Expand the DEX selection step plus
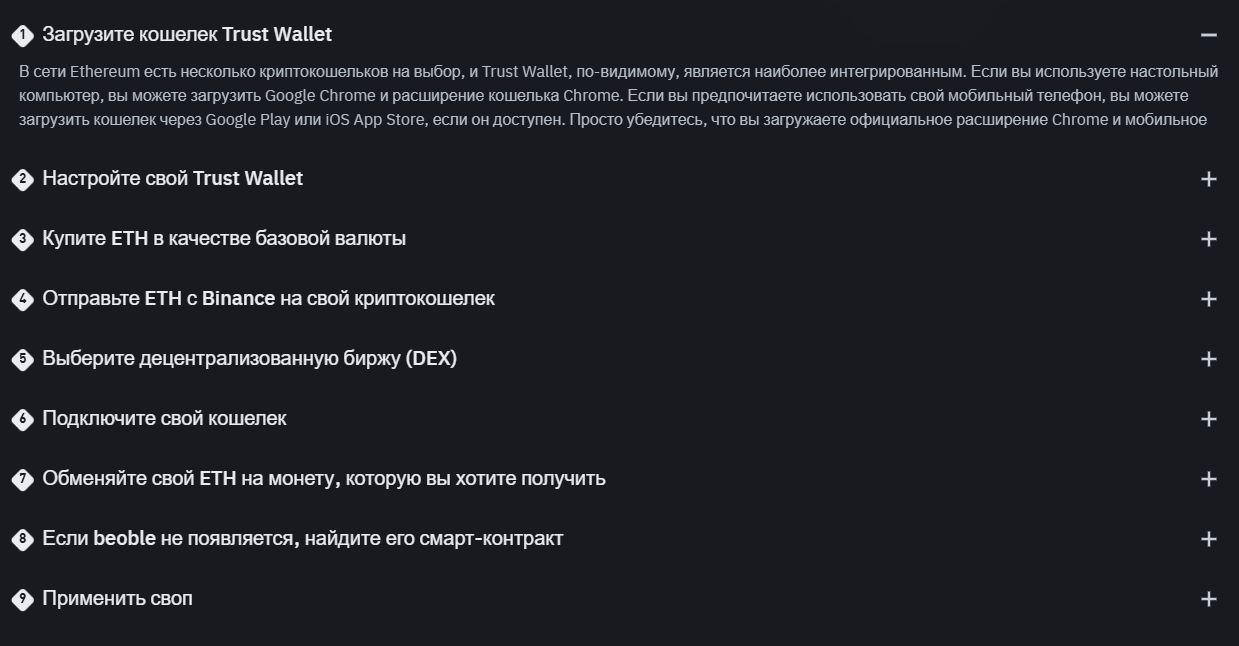The height and width of the screenshot is (646, 1239). 1208,359
